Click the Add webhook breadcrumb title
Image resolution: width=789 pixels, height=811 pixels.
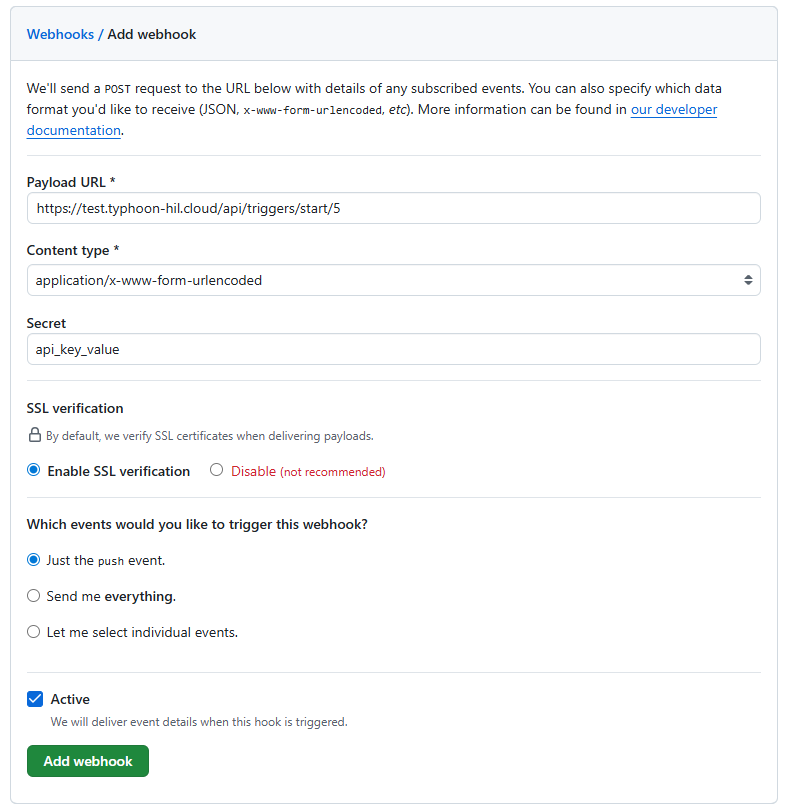152,34
